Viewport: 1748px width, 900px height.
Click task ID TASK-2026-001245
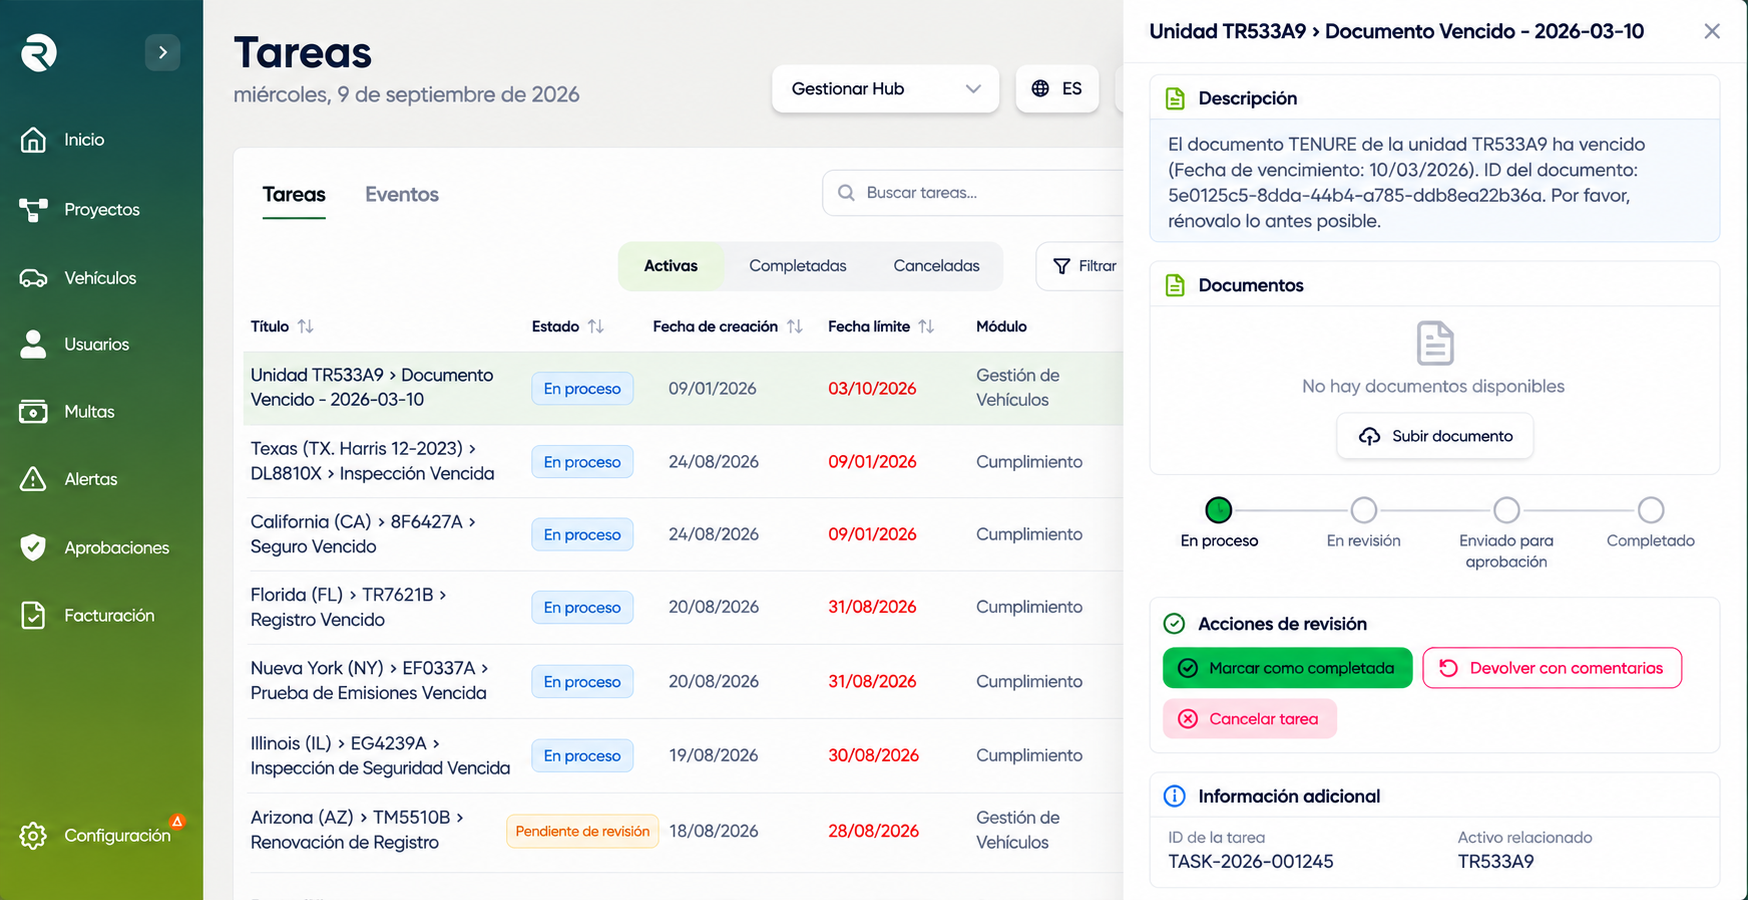point(1250,862)
